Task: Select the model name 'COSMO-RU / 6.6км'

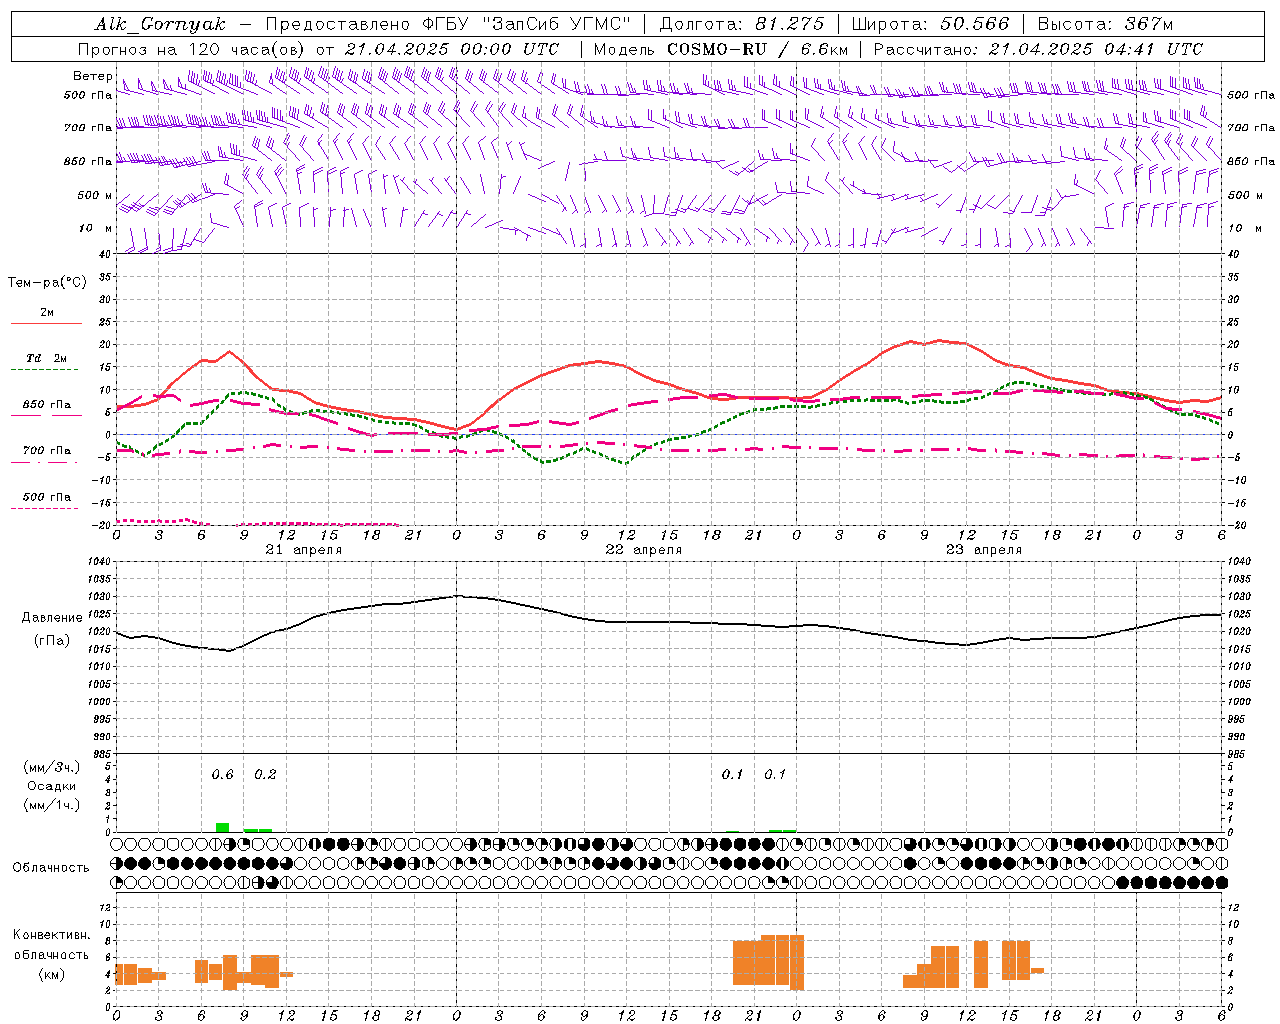Action: 758,49
